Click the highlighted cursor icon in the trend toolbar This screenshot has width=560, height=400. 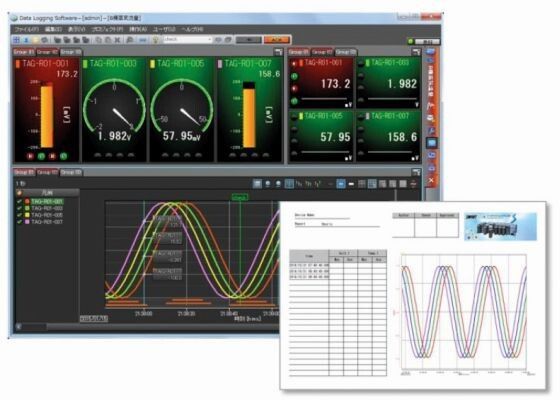(x=289, y=184)
